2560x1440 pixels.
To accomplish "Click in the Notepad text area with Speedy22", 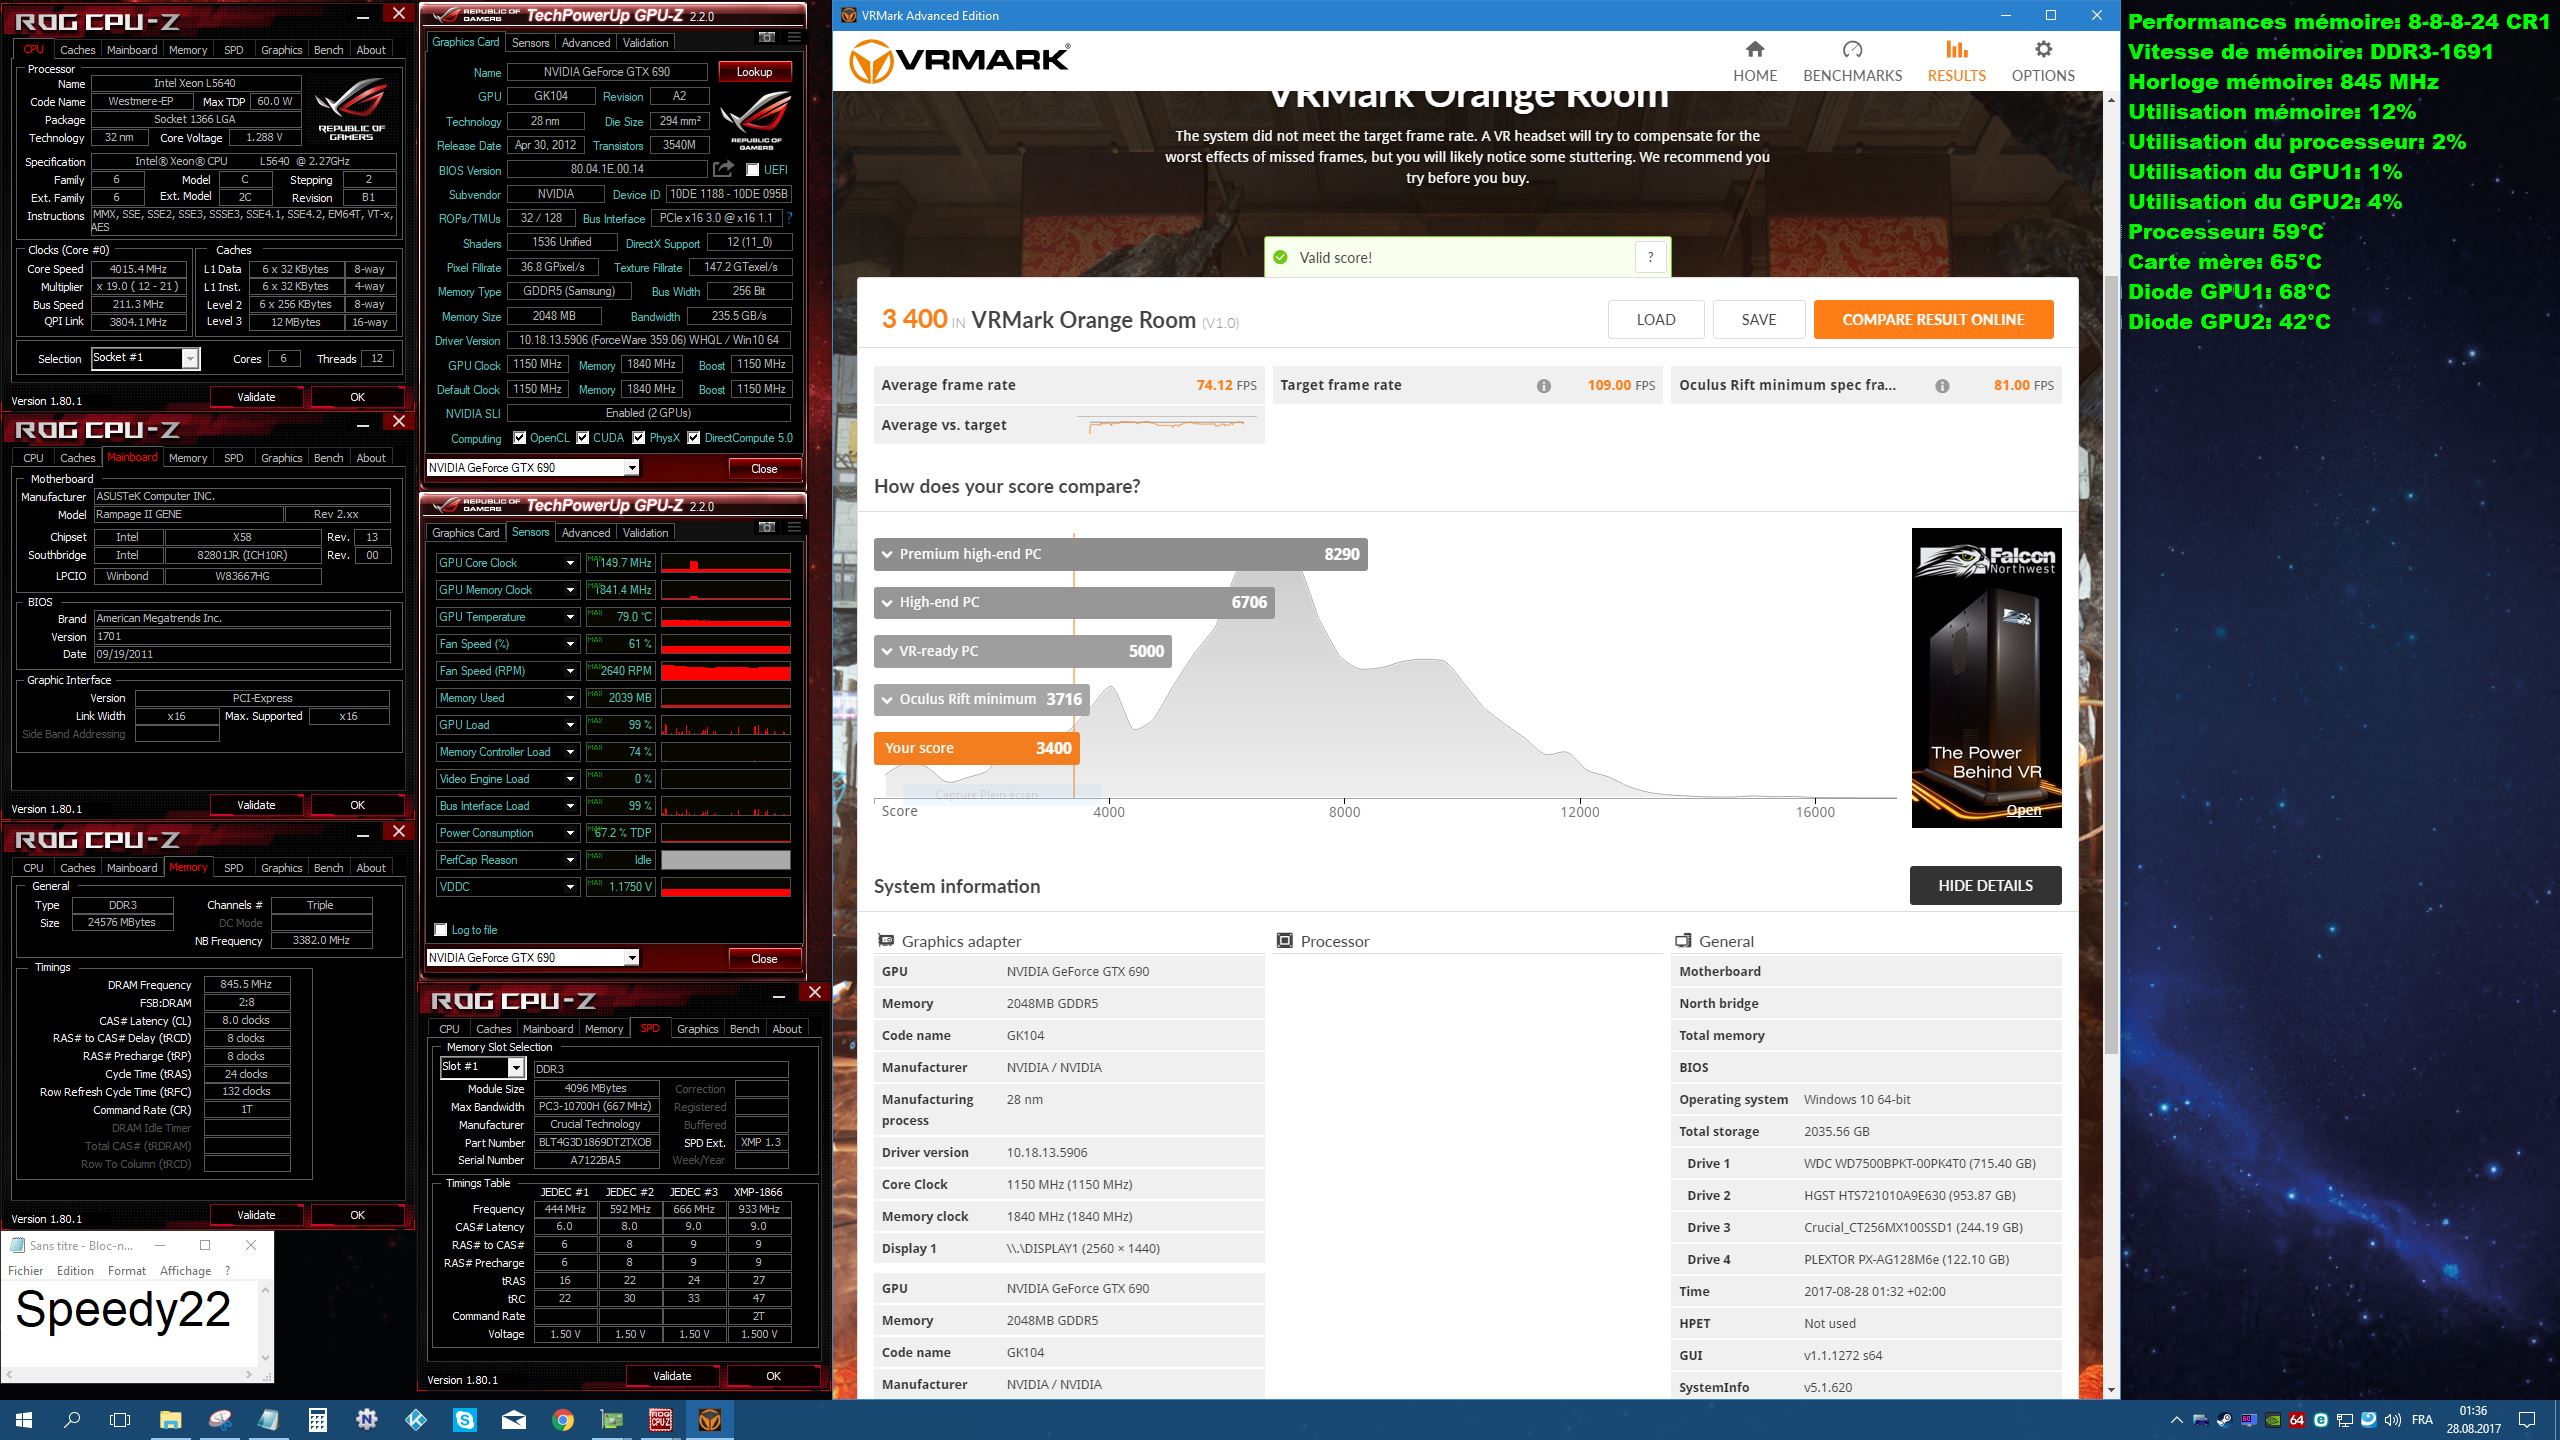I will tap(130, 1324).
